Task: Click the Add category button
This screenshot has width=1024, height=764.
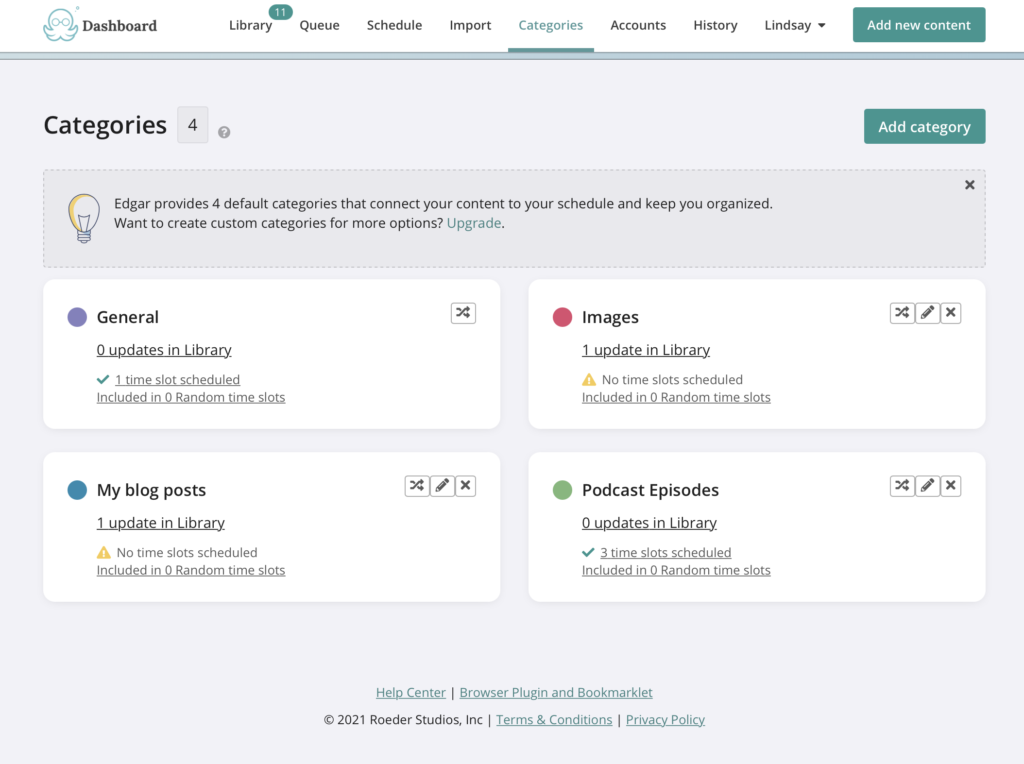Action: pos(924,126)
